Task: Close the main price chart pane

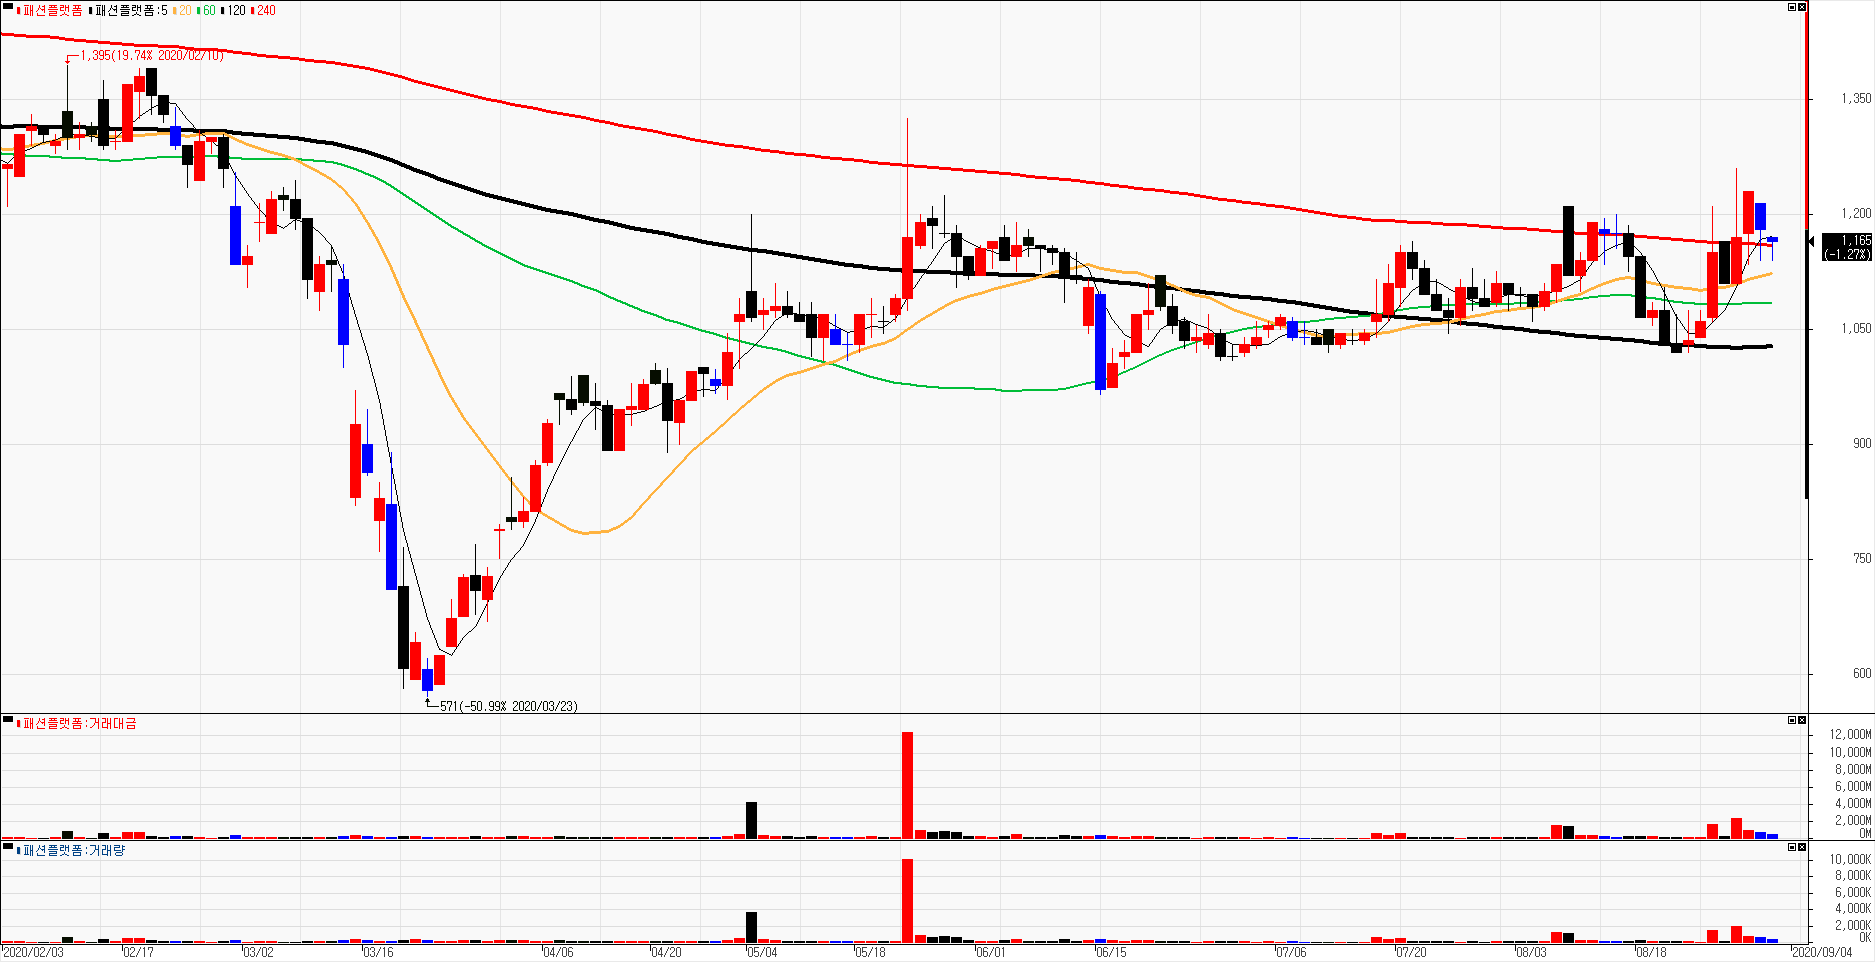Action: pos(1802,7)
